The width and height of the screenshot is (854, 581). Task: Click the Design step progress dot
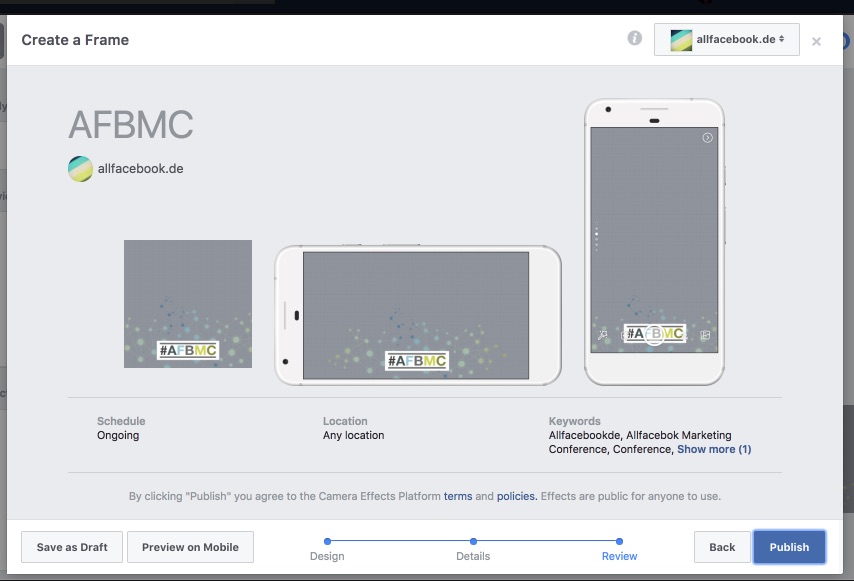click(x=327, y=541)
